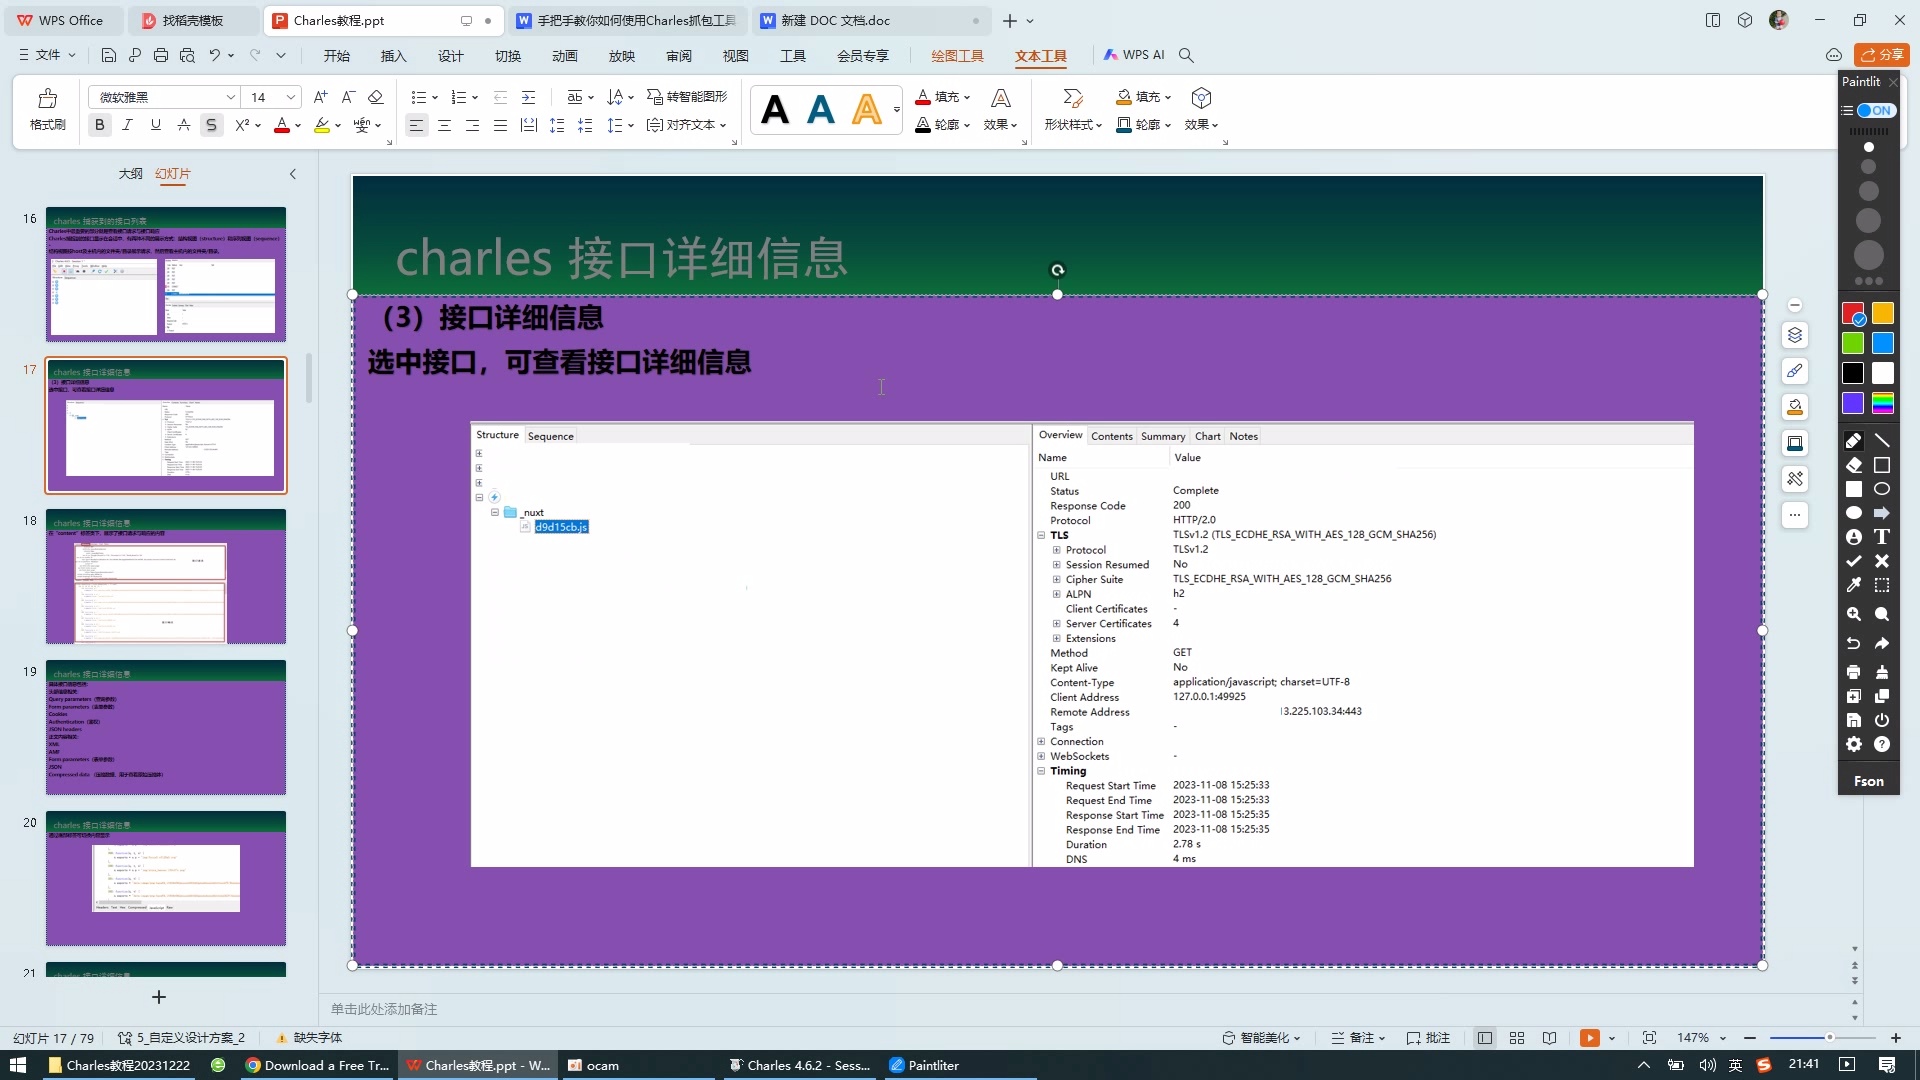
Task: Pick the Text tool in Paintlit panel
Action: 1884,537
